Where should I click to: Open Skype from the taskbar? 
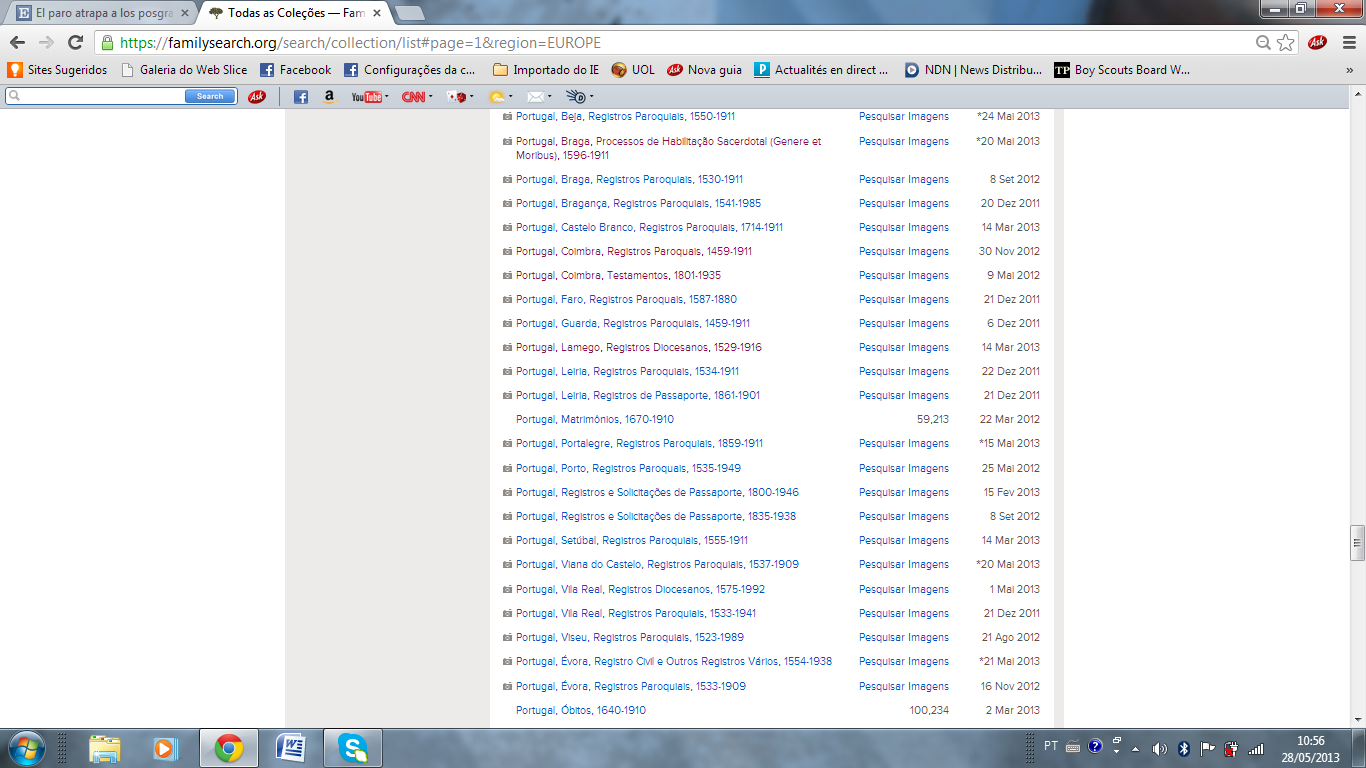(352, 747)
